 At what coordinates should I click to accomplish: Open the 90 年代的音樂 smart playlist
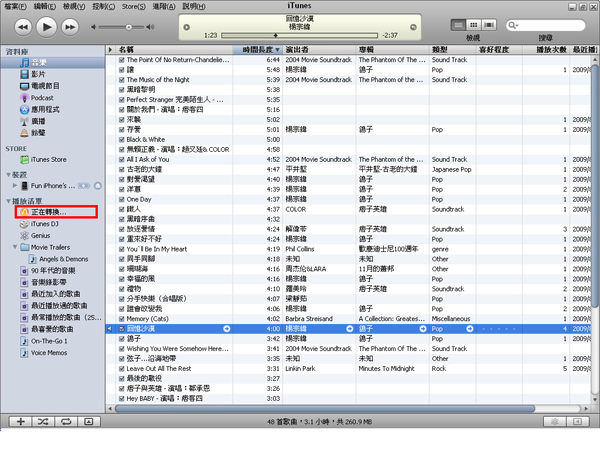48,271
